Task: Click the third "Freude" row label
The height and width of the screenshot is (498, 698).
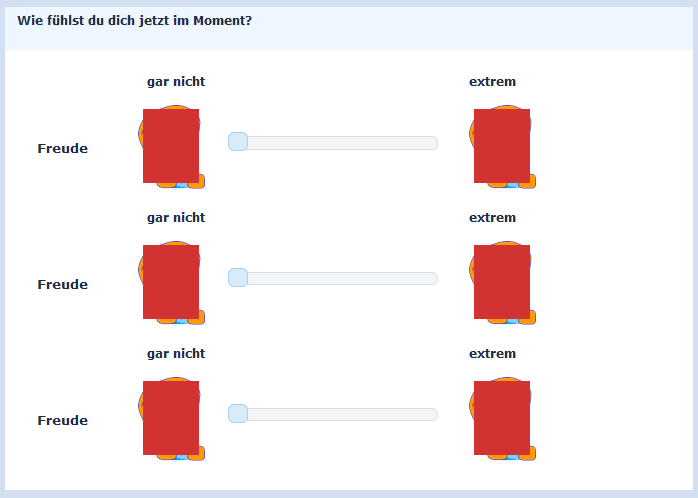Action: [x=62, y=421]
